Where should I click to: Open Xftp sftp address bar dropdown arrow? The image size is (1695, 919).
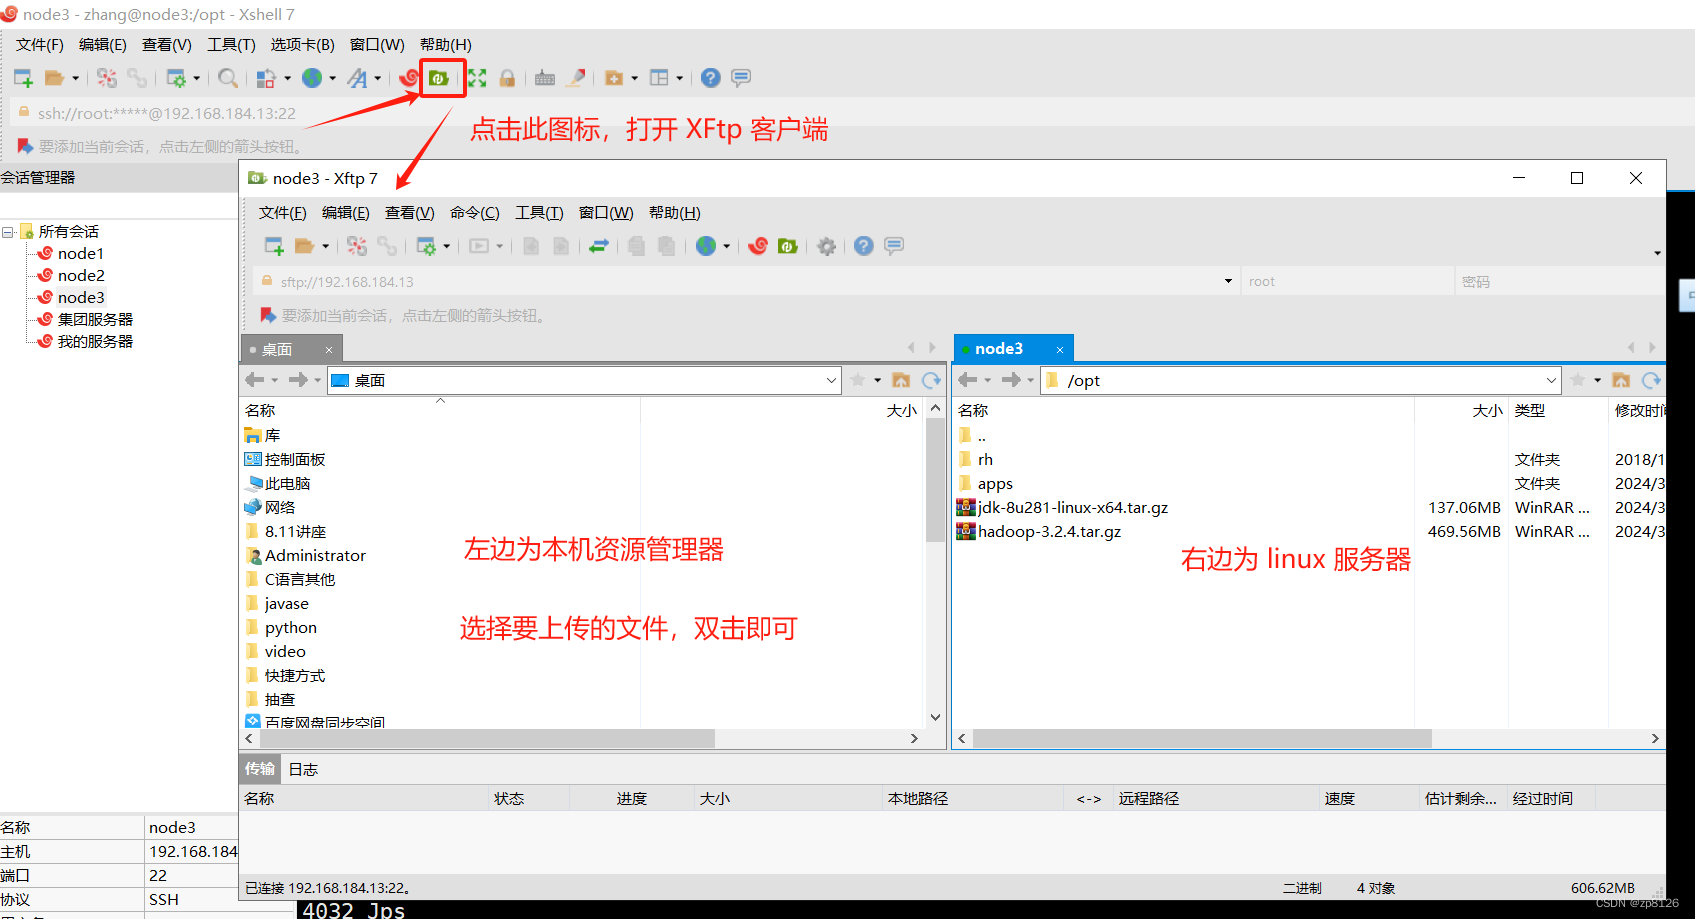point(1228,281)
